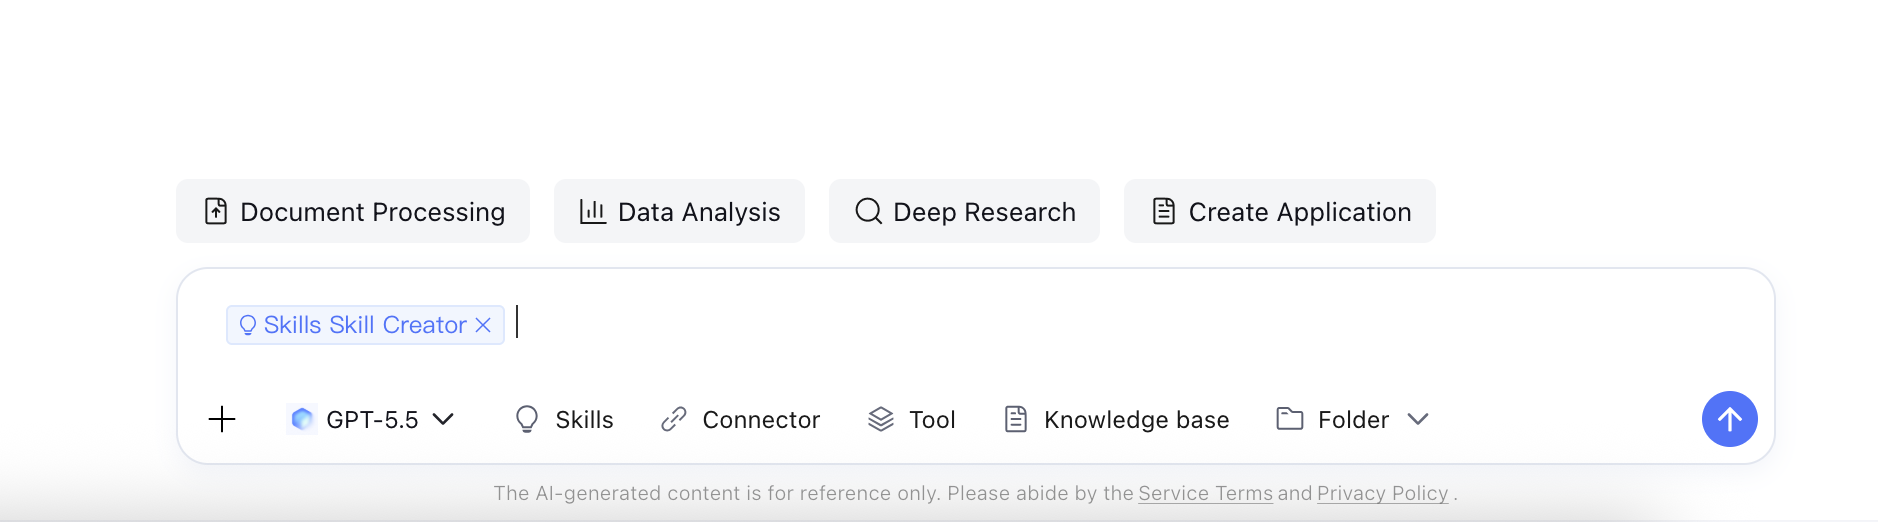Click the plus attachment icon
This screenshot has width=1878, height=522.
click(x=222, y=419)
